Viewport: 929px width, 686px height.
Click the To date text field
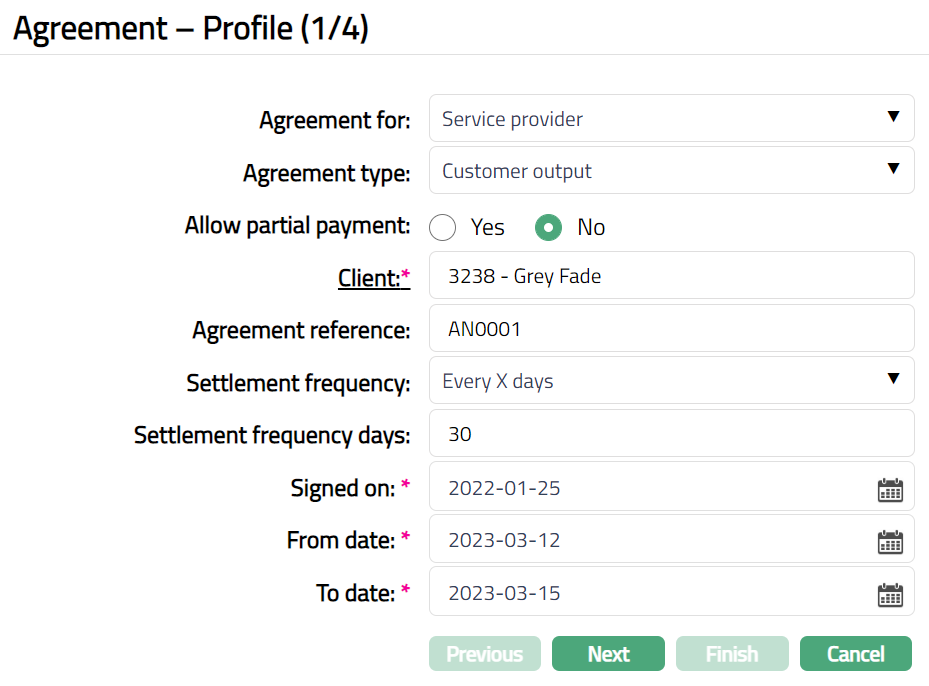coord(650,593)
